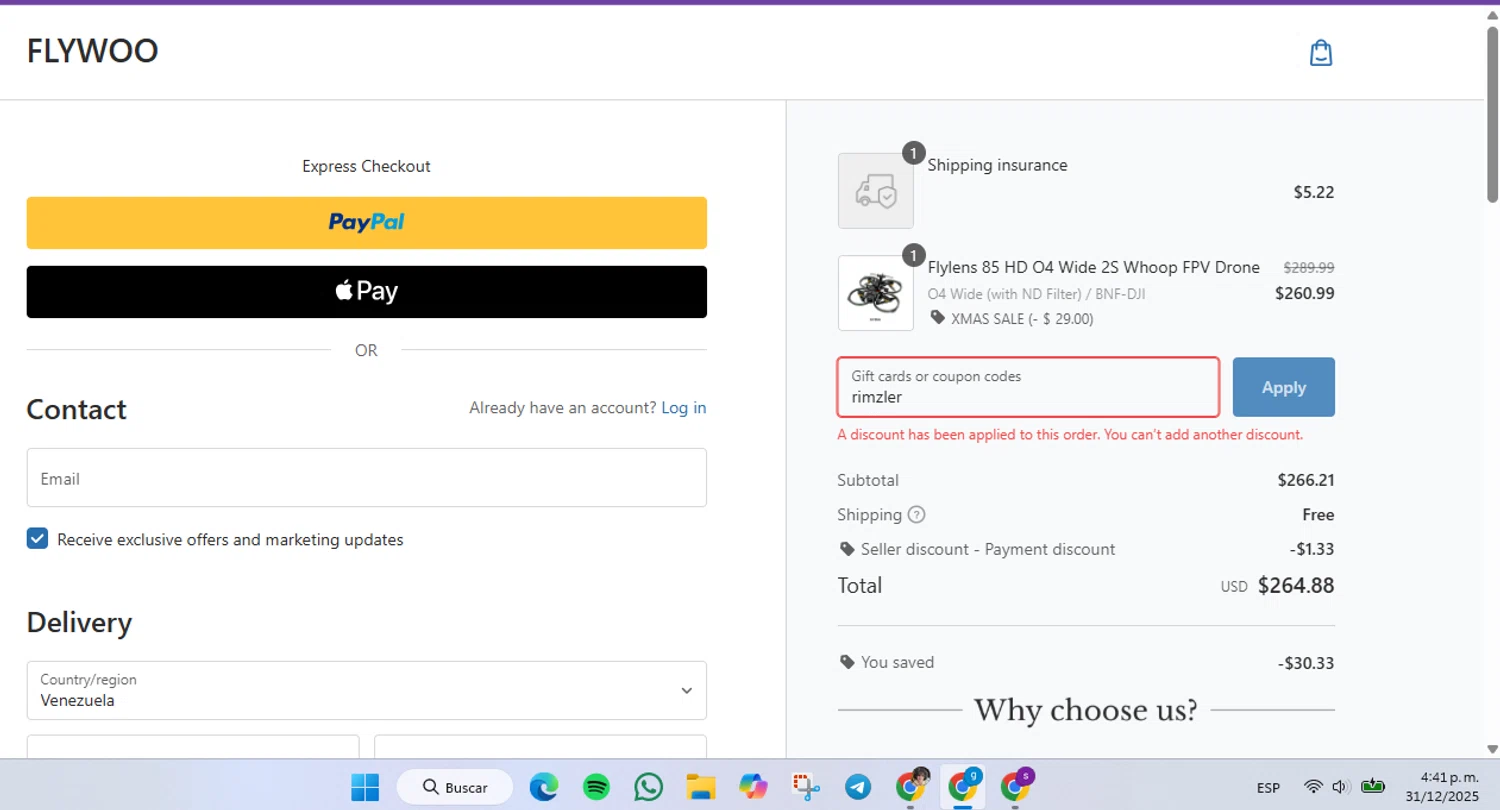Click the taskbar Buscar search box

point(455,788)
